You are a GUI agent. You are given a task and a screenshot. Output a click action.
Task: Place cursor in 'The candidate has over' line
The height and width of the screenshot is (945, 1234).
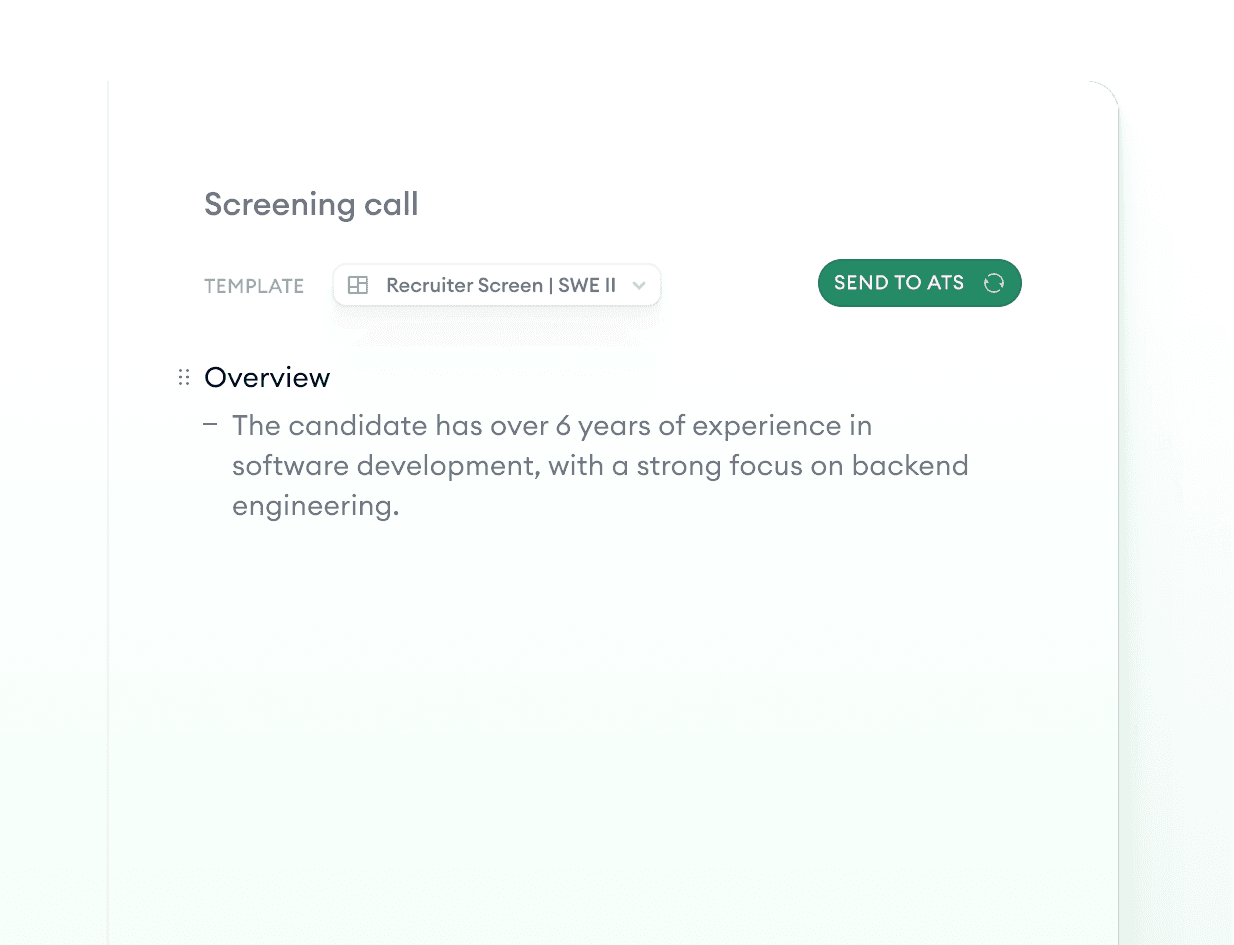point(552,425)
